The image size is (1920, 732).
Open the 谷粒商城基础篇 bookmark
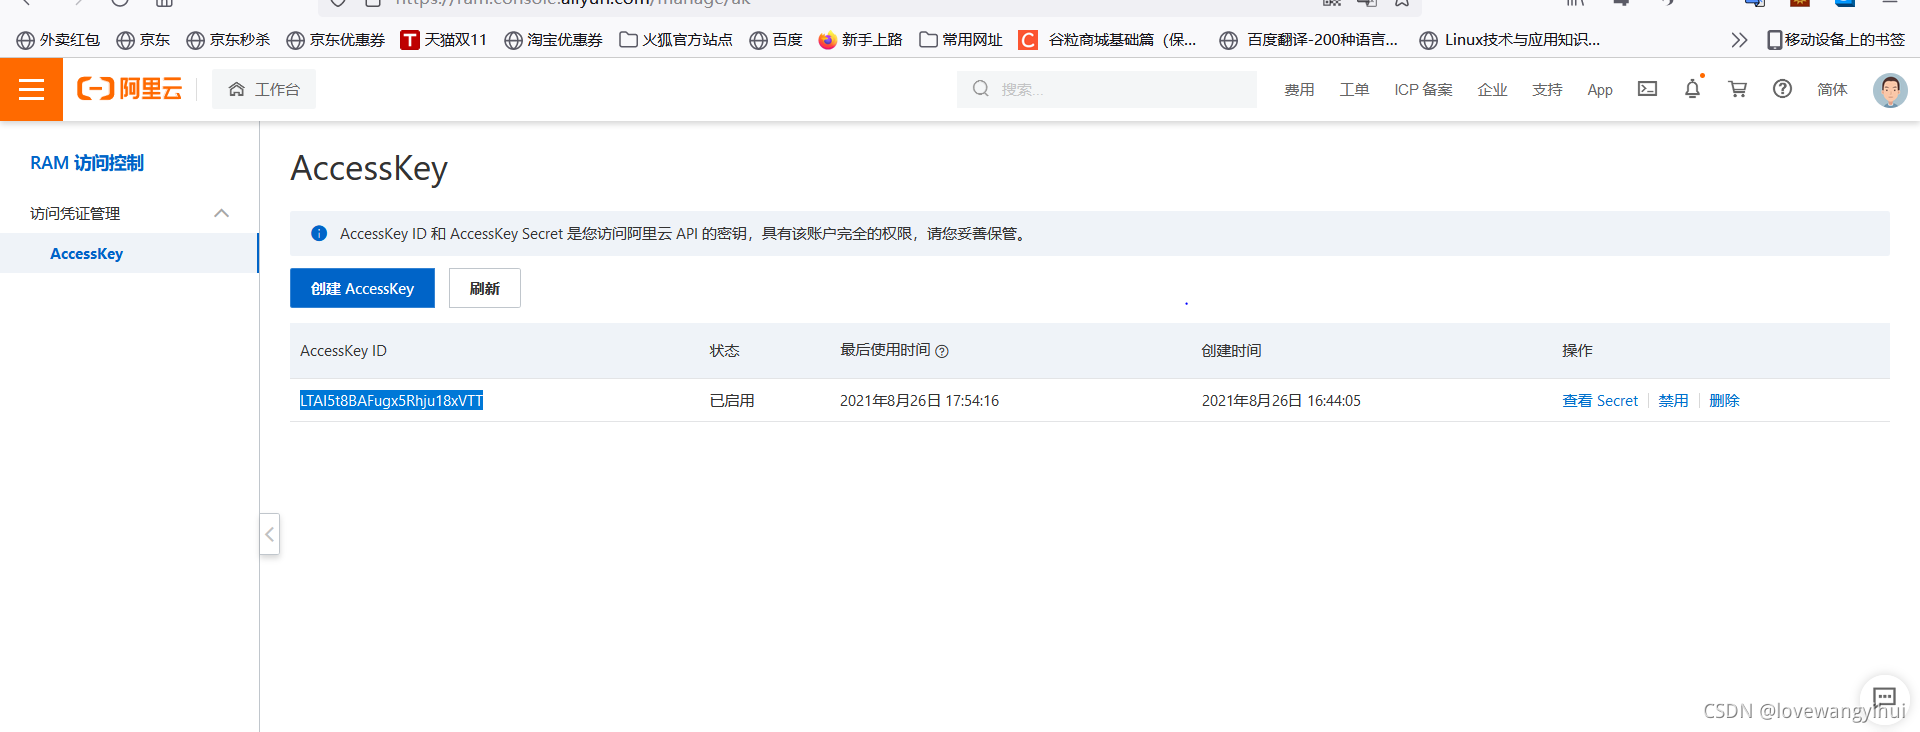coord(1108,40)
